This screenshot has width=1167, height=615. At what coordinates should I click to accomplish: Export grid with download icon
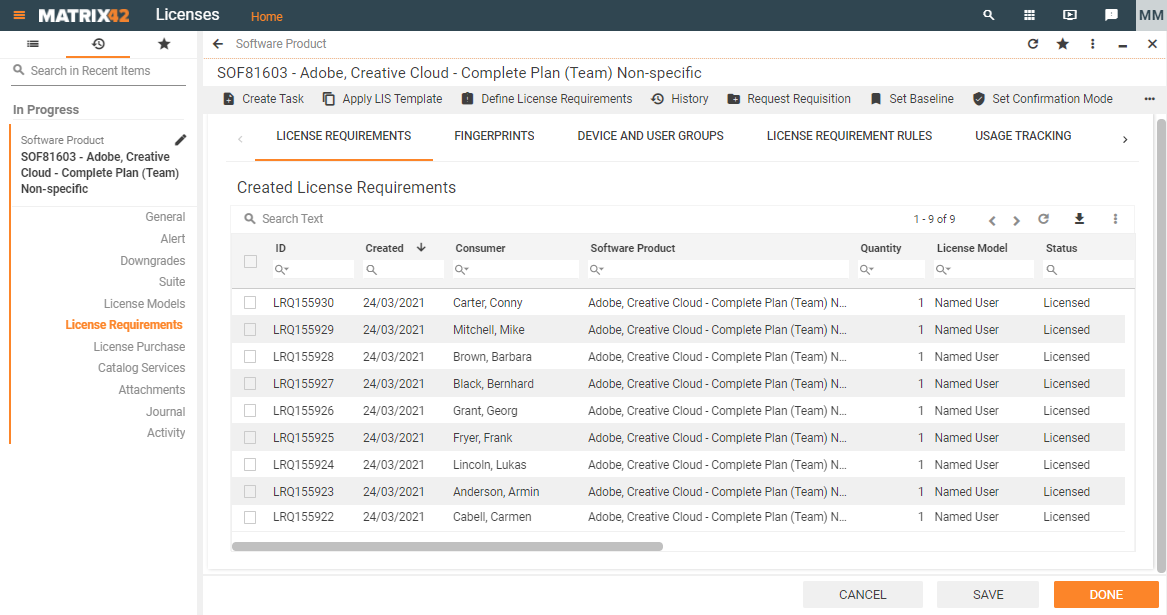click(1079, 219)
